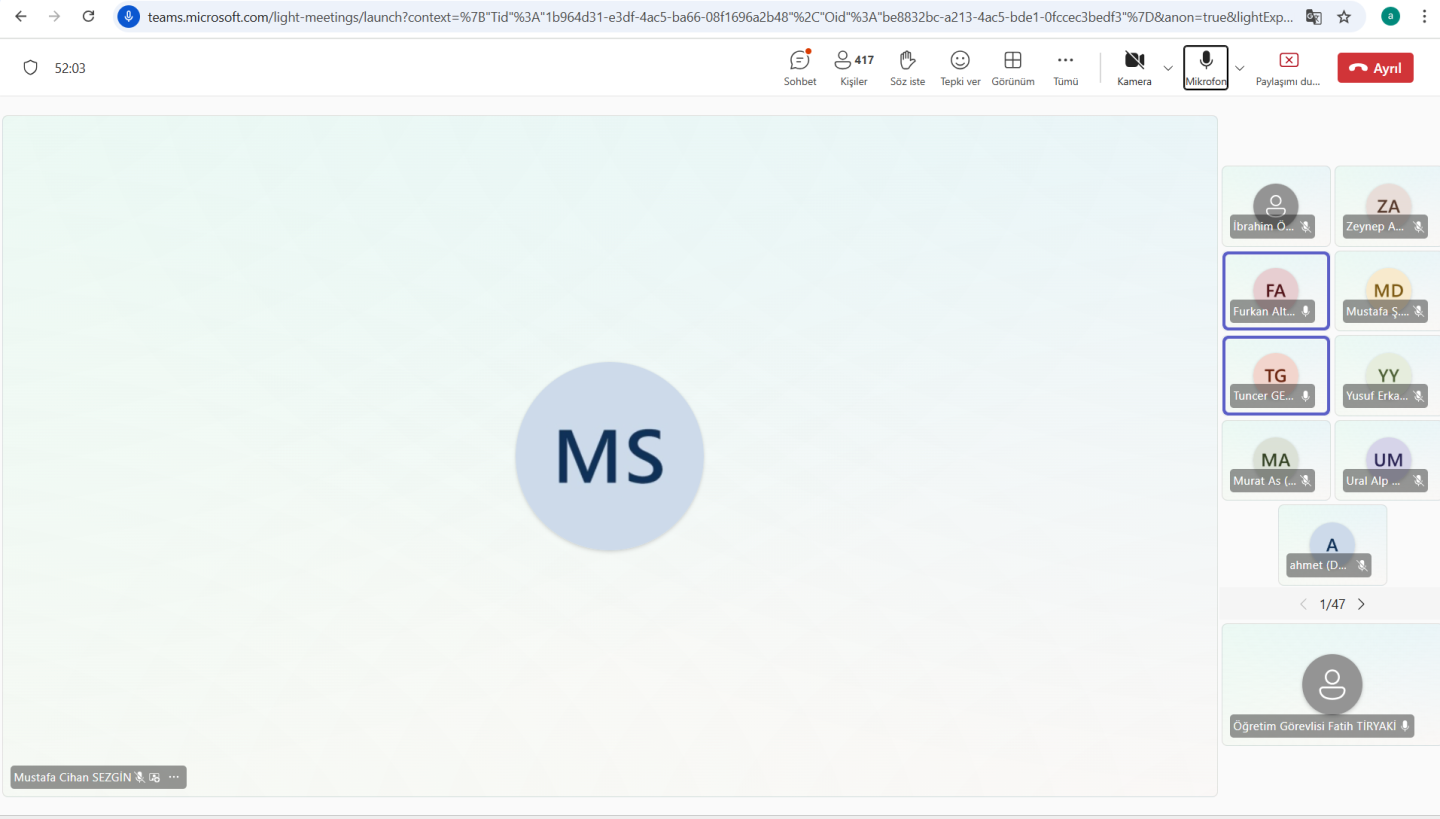The image size is (1440, 819).
Task: Click the shield security icon
Action: (30, 68)
